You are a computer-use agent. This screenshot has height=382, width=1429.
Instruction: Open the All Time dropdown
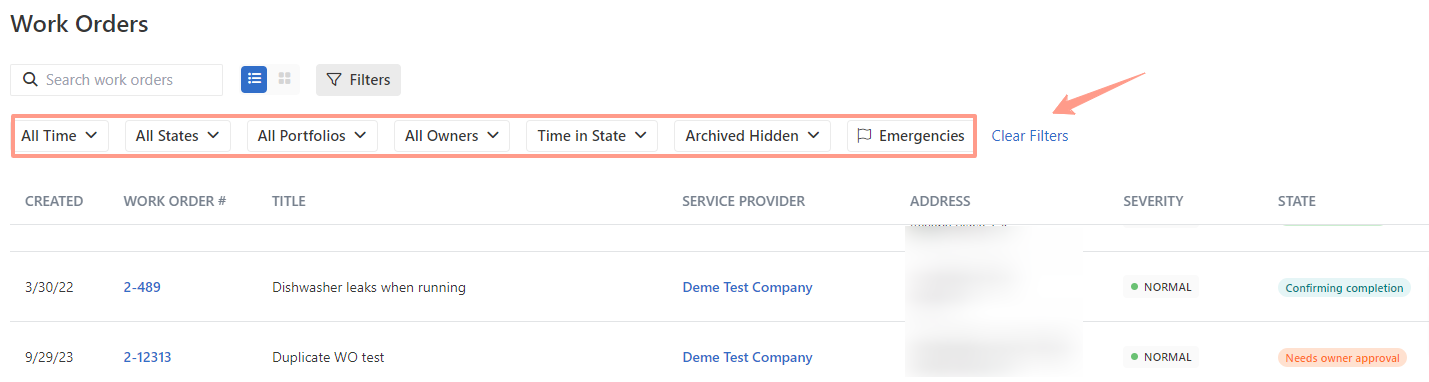(59, 136)
